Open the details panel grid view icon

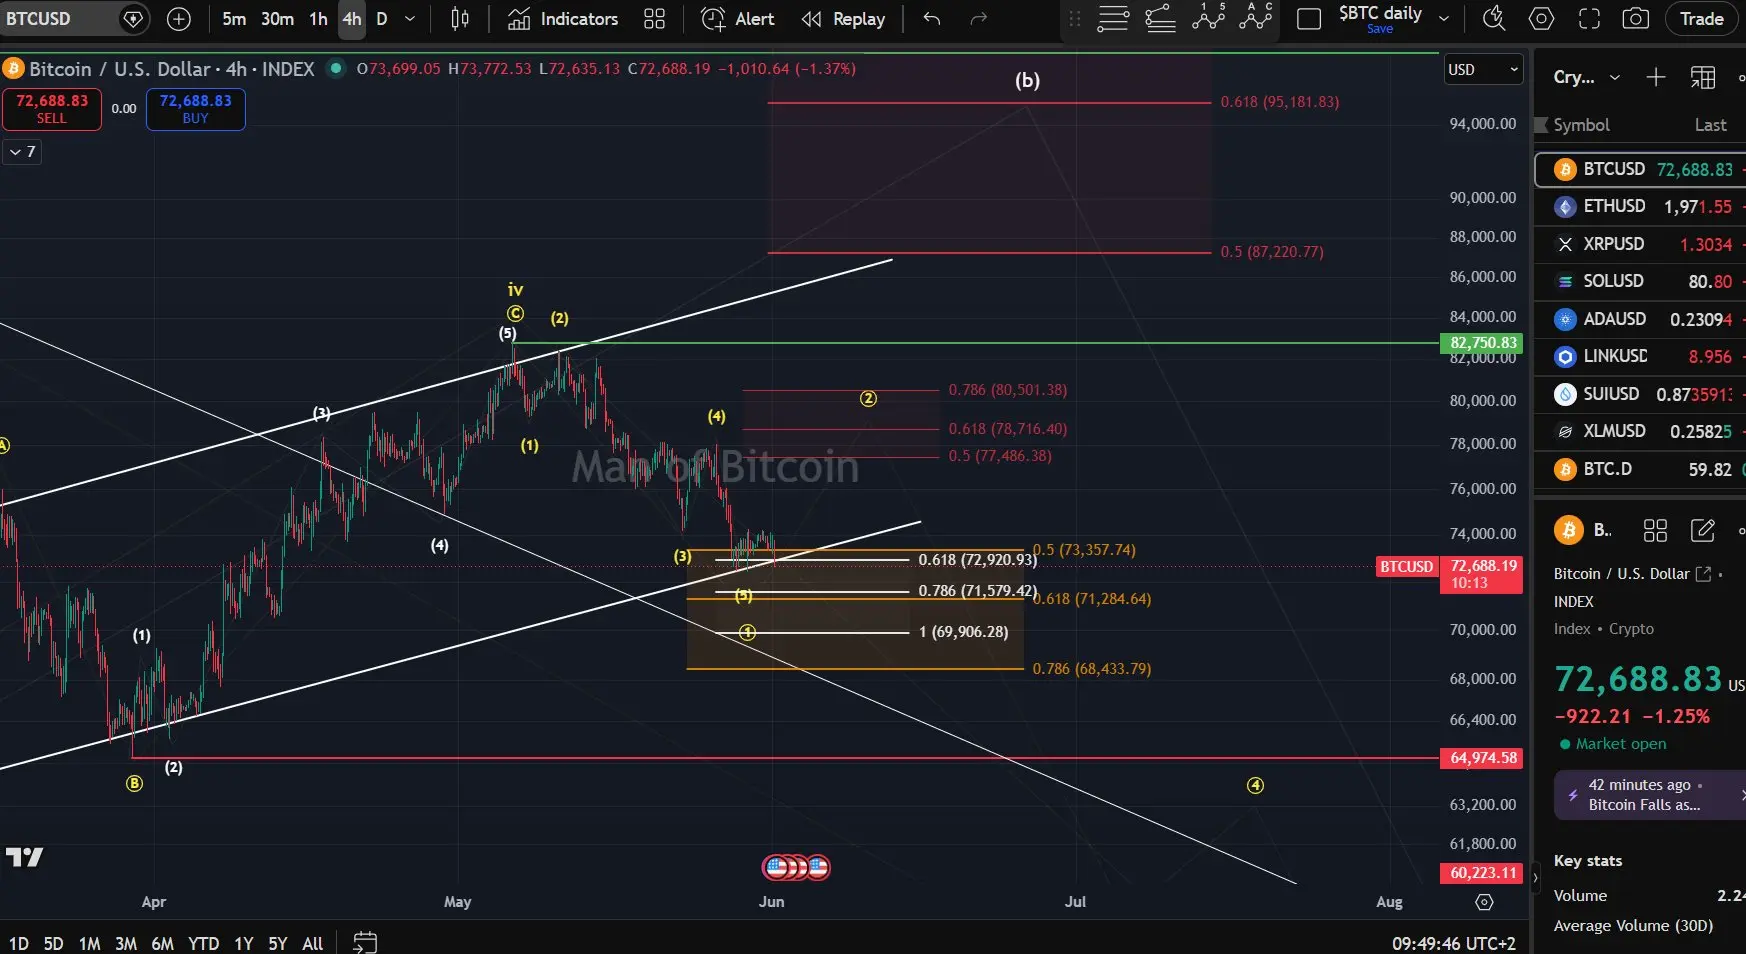click(x=1656, y=530)
